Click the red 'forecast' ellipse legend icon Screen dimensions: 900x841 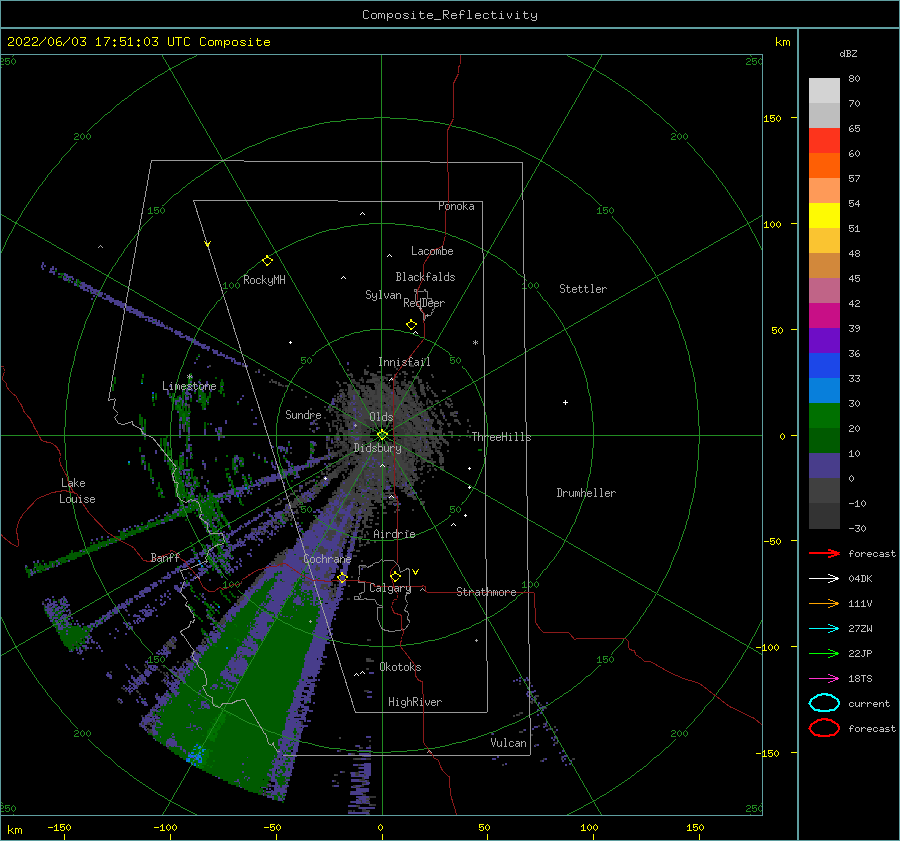824,728
